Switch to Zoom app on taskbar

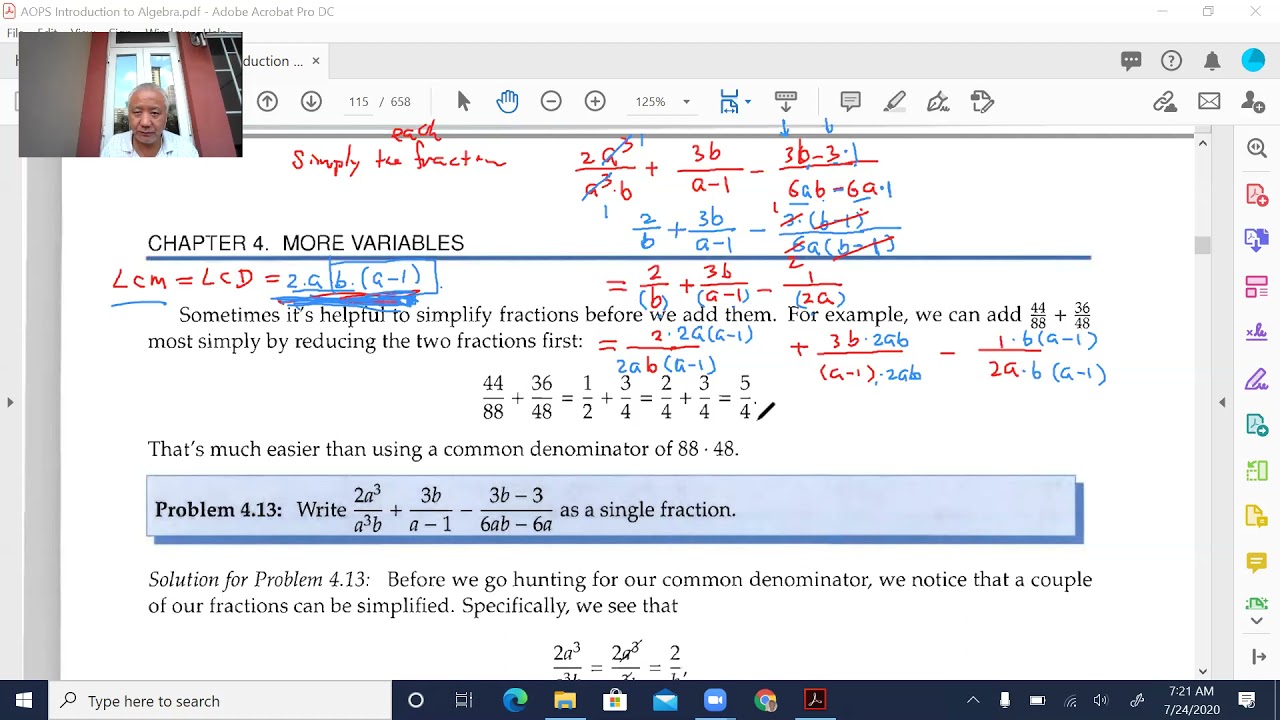pos(715,700)
